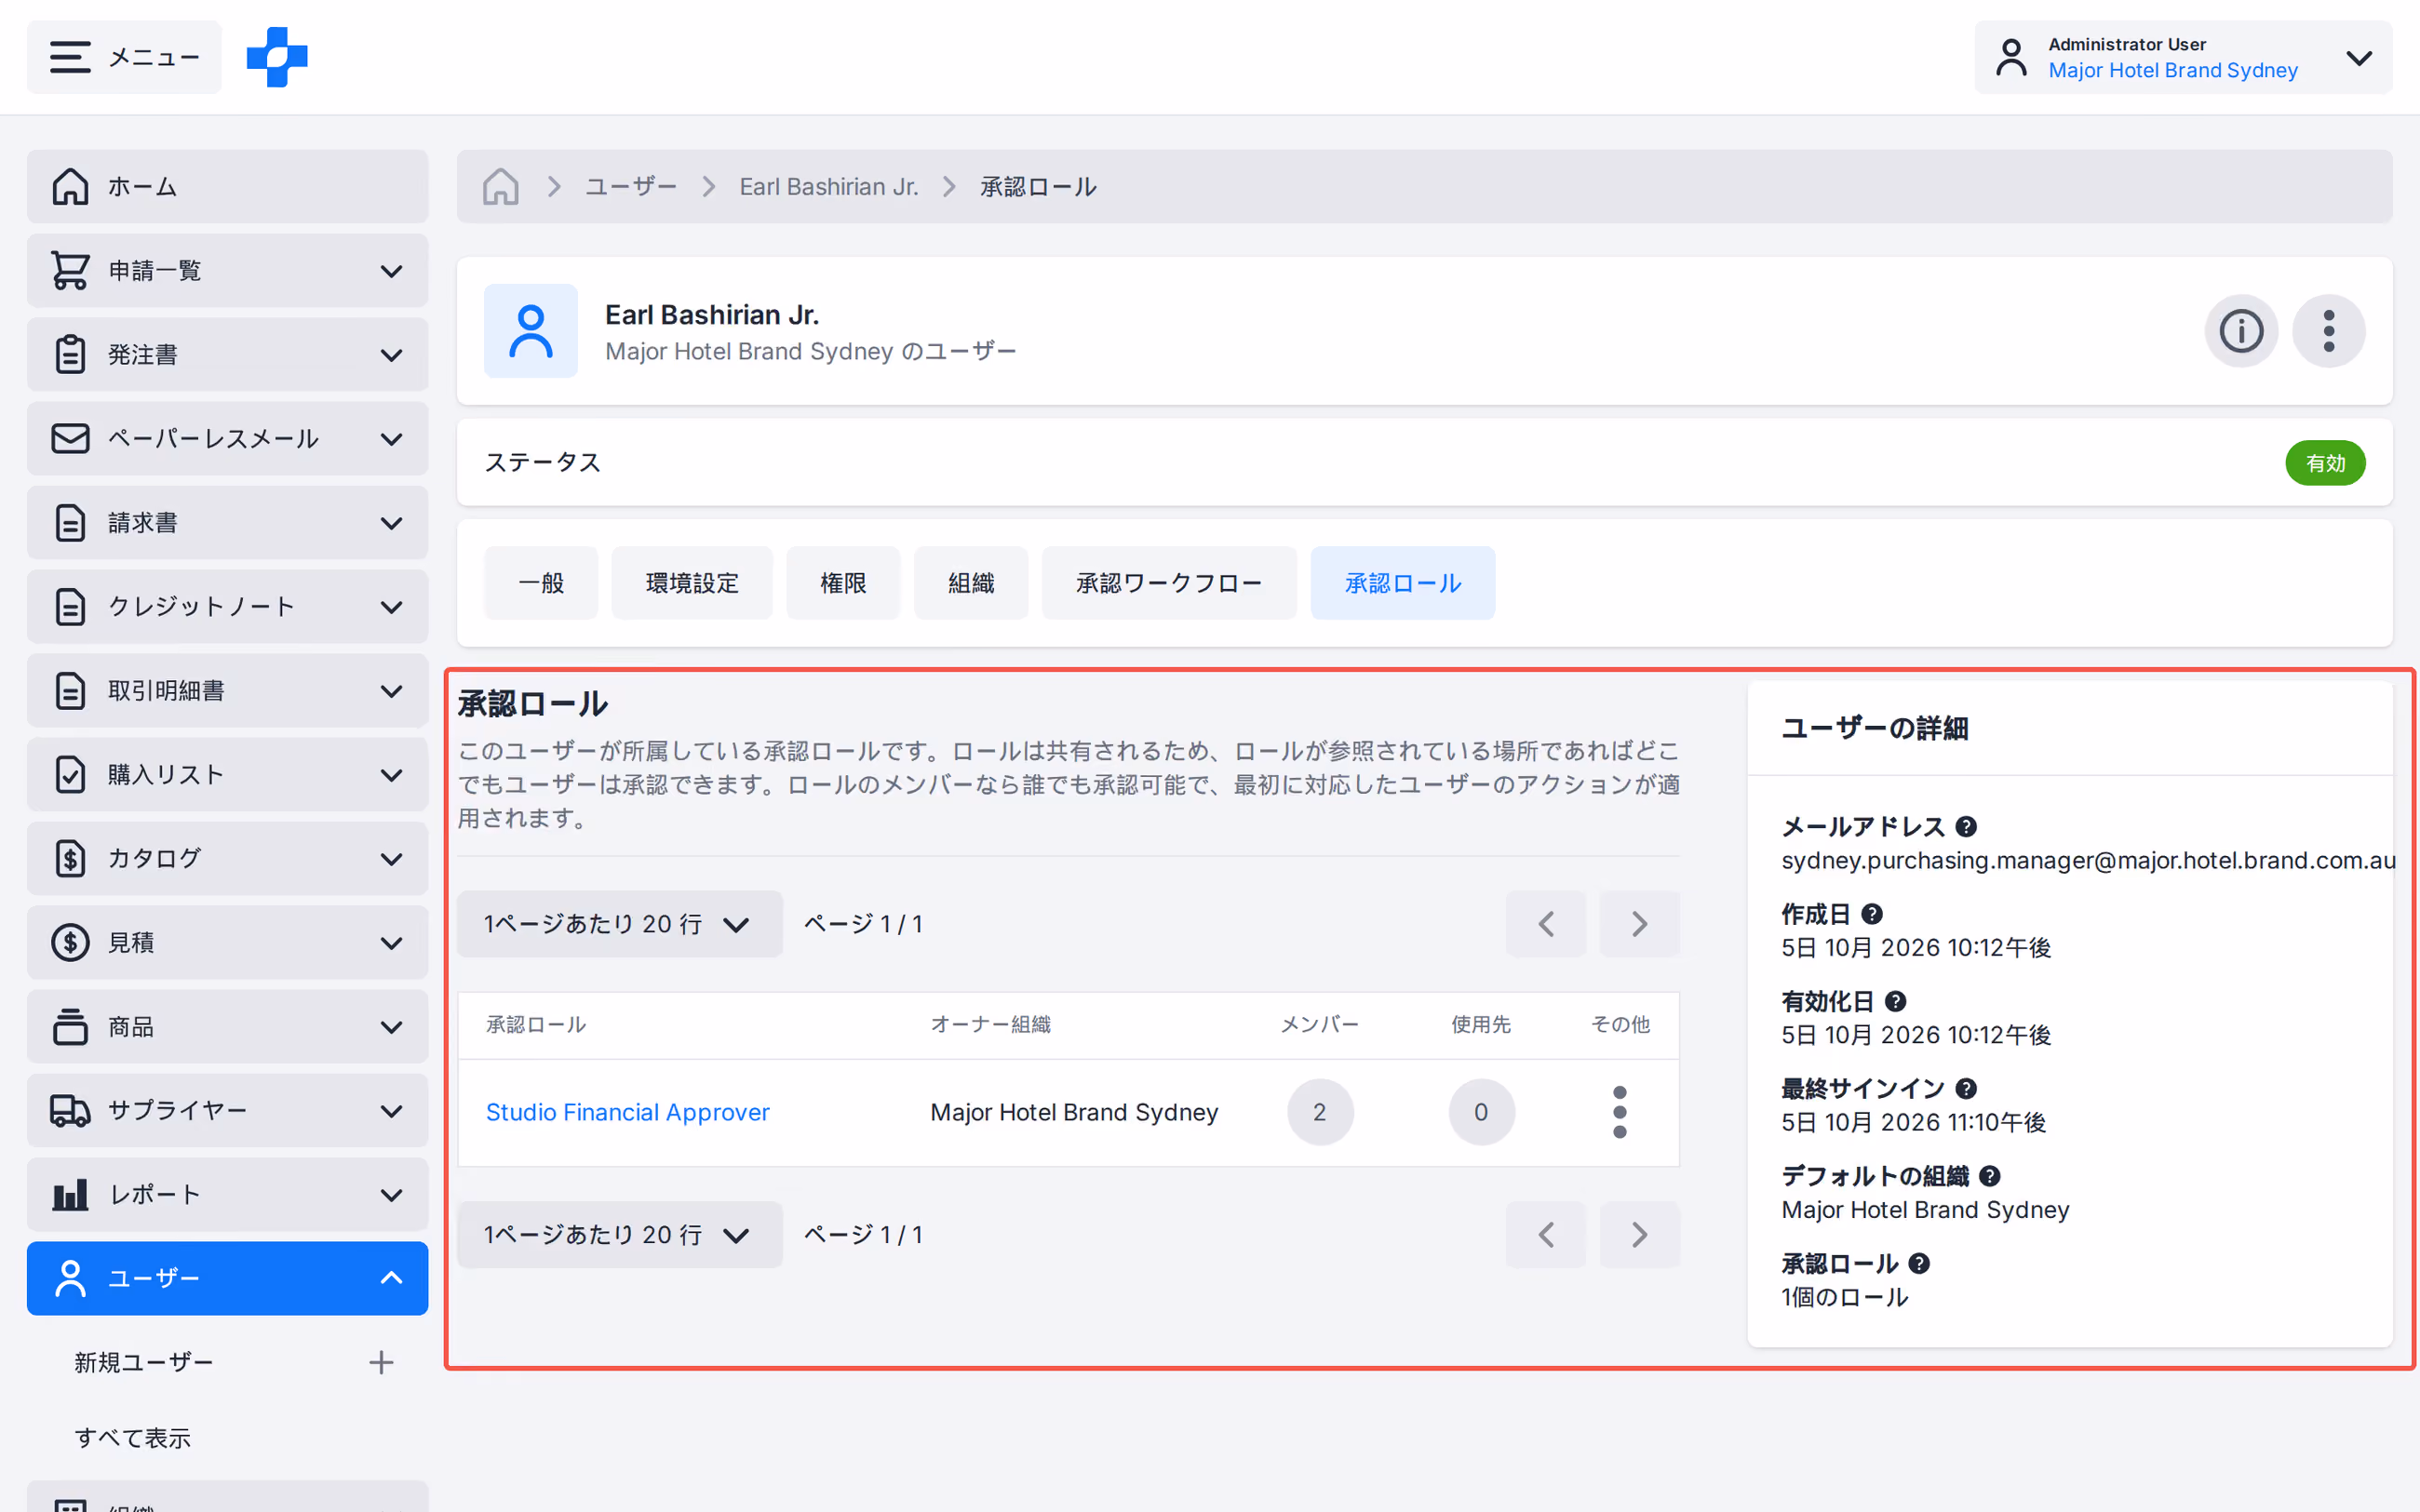The height and width of the screenshot is (1512, 2420).
Task: Expand ペーパーレスメール sidebar section
Action: click(227, 439)
